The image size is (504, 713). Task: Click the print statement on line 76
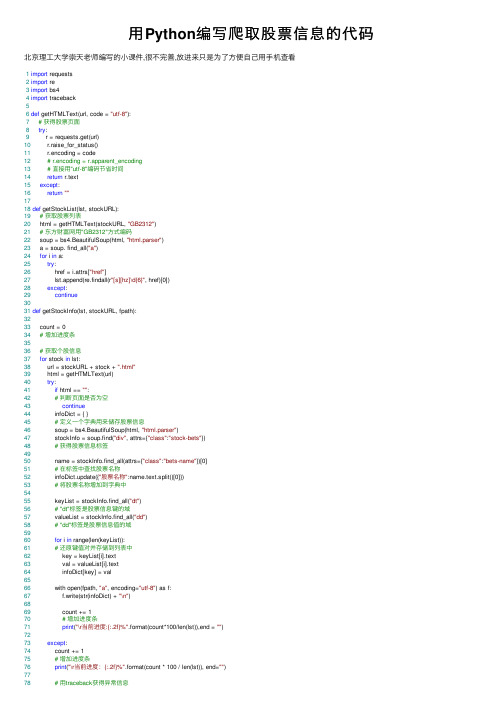(141, 667)
